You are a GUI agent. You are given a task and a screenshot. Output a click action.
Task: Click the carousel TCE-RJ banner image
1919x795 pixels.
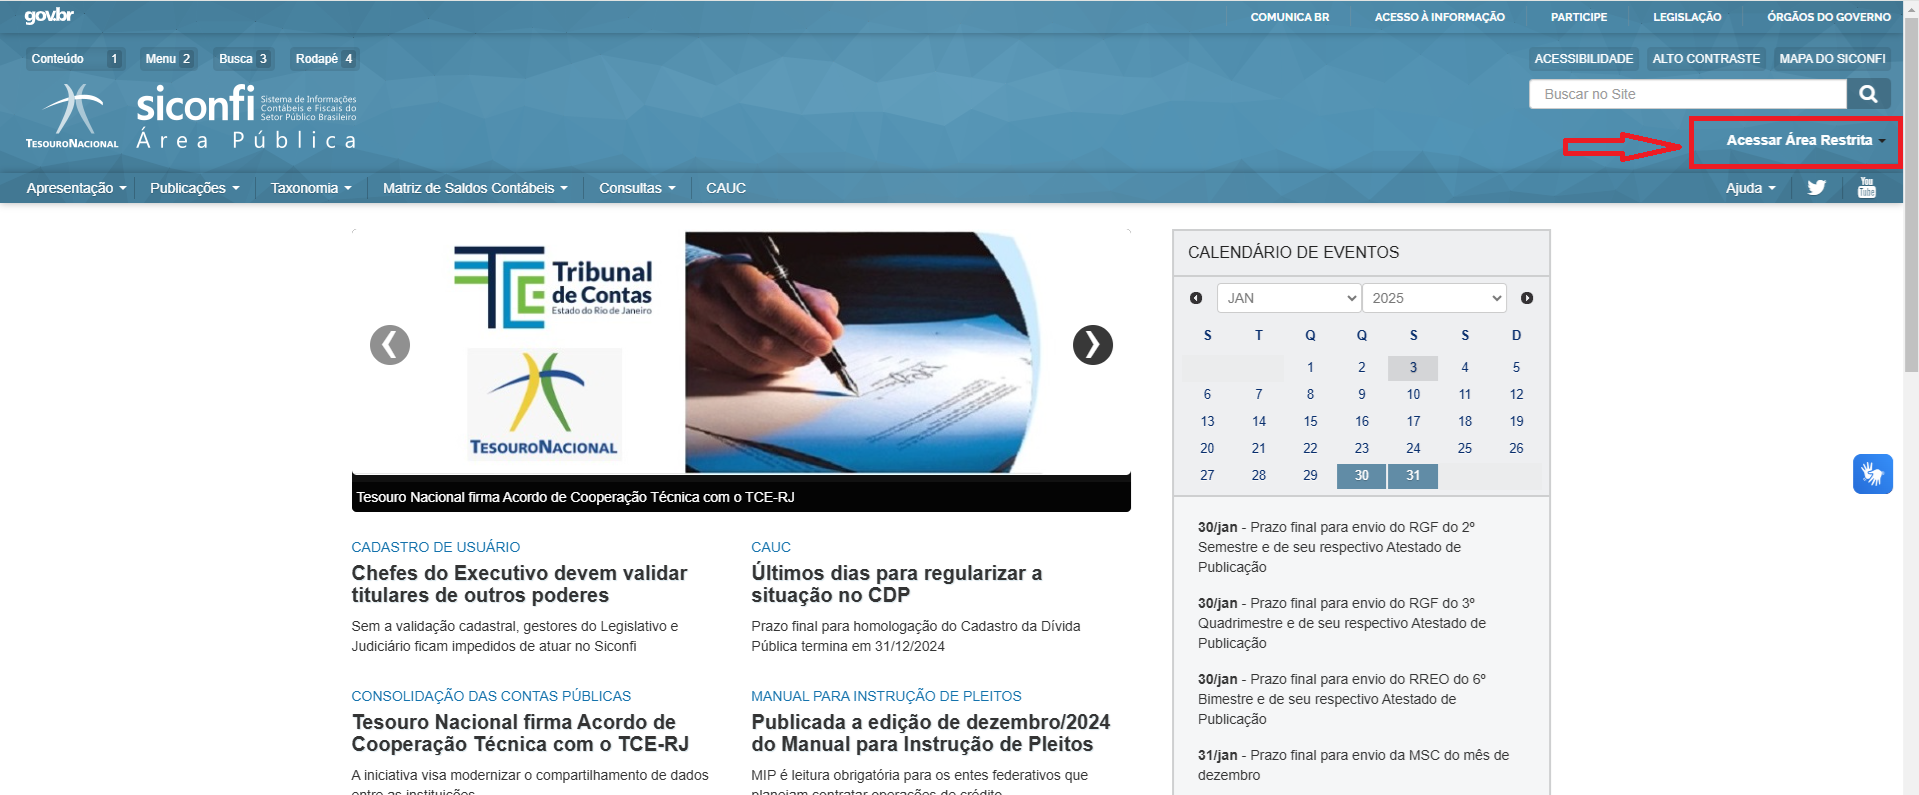tap(741, 352)
